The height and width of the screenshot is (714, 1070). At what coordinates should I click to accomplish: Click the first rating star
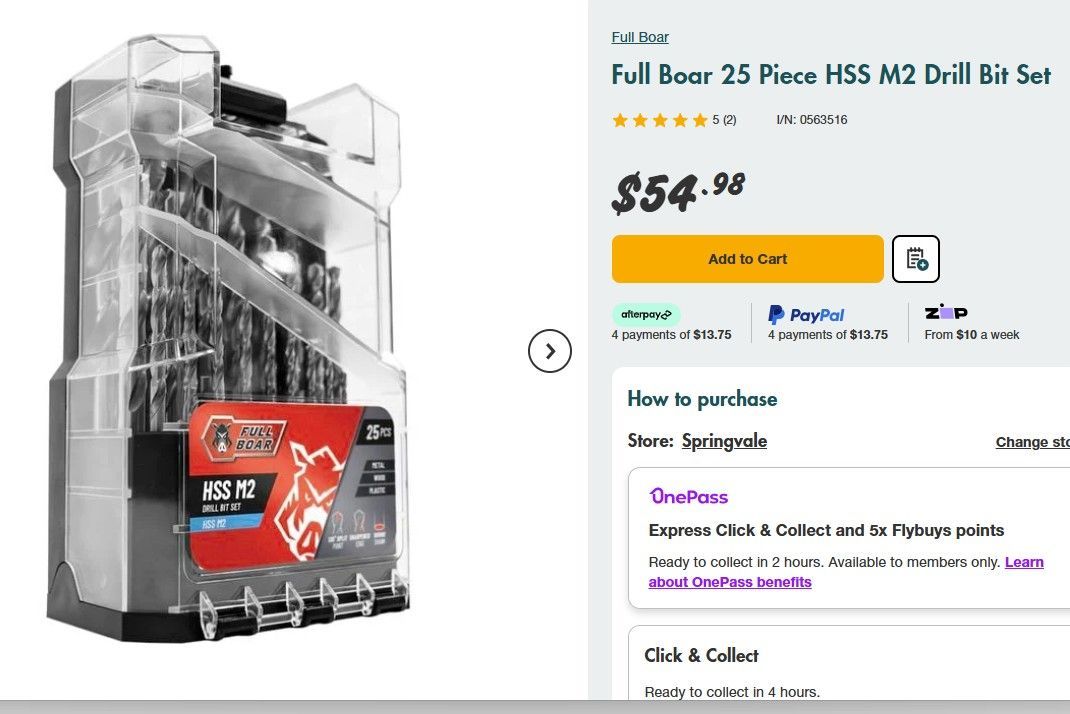pos(620,120)
